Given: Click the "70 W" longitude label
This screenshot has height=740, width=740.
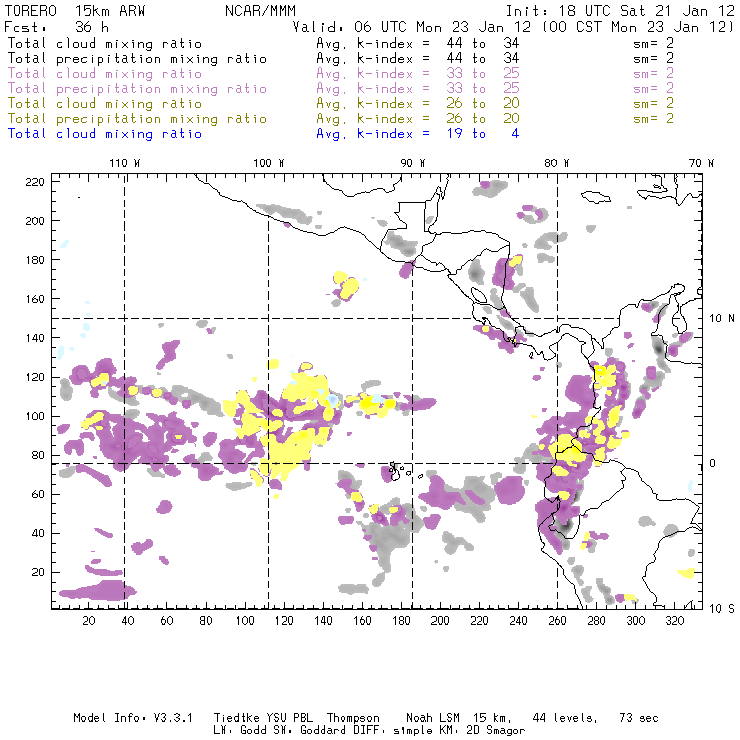Looking at the screenshot, I should click(x=701, y=163).
